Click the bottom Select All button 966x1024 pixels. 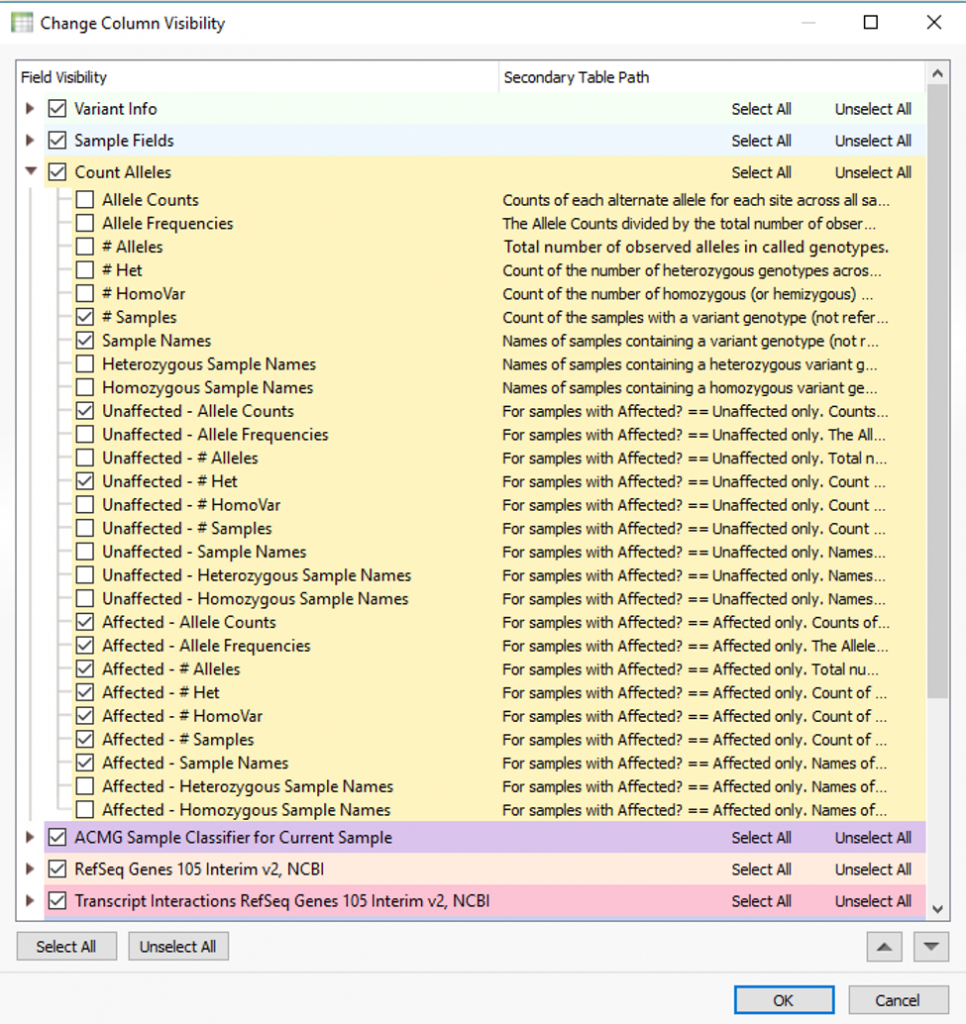(x=66, y=946)
